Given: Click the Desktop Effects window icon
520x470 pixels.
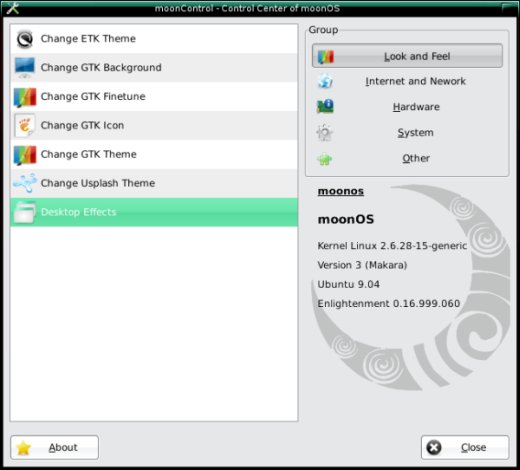Looking at the screenshot, I should pyautogui.click(x=25, y=212).
